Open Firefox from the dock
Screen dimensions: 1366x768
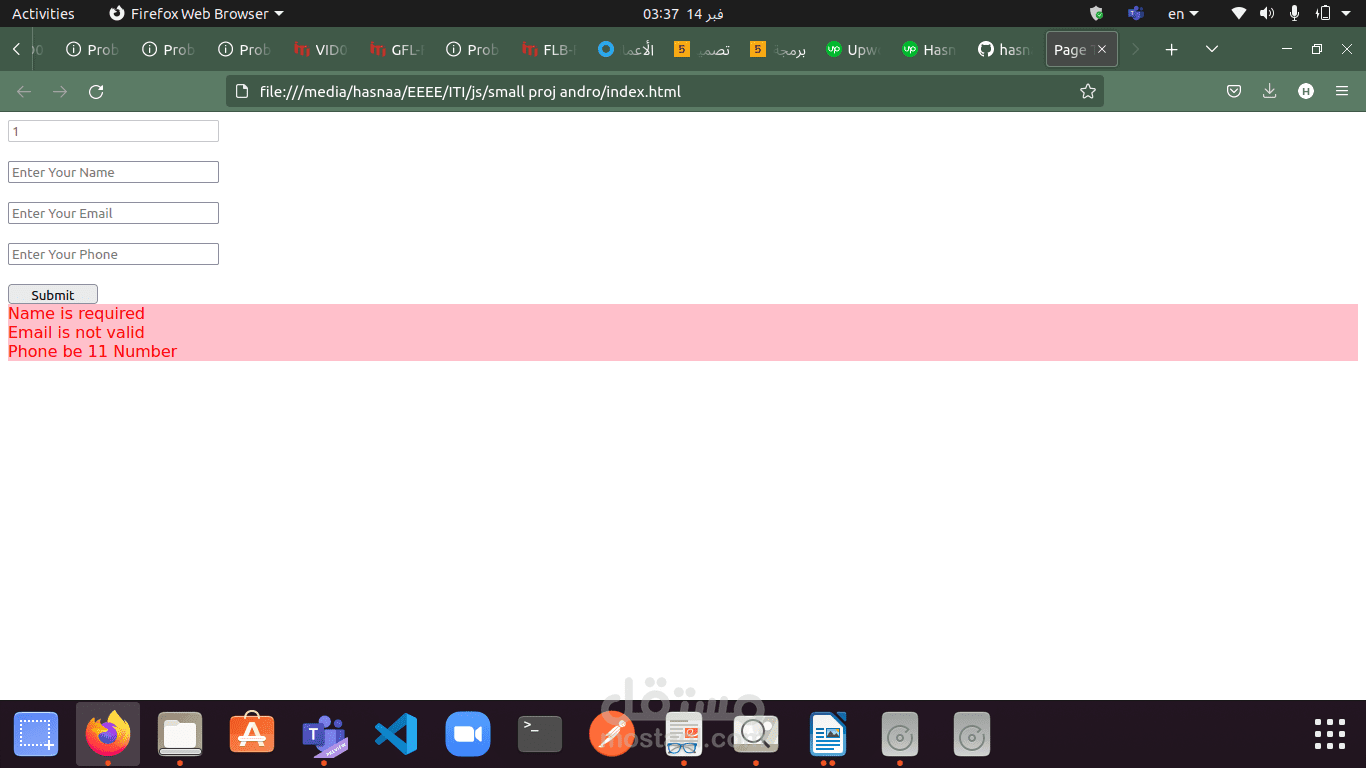(x=108, y=735)
